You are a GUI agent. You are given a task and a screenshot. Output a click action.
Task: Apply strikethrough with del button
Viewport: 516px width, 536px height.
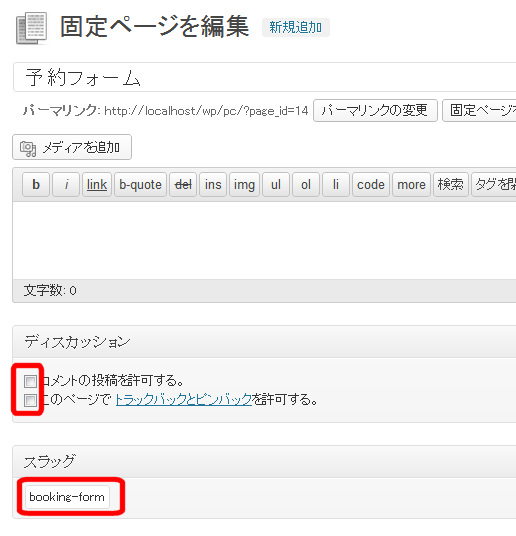[x=183, y=185]
